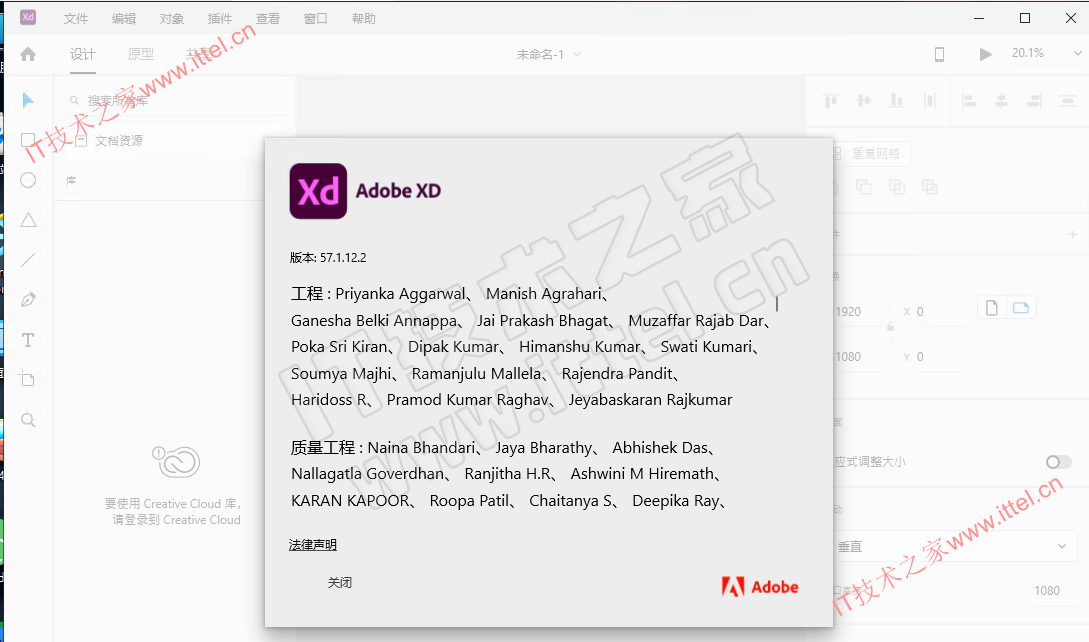The image size is (1089, 642).
Task: Switch to the 原型 tab
Action: pyautogui.click(x=140, y=54)
